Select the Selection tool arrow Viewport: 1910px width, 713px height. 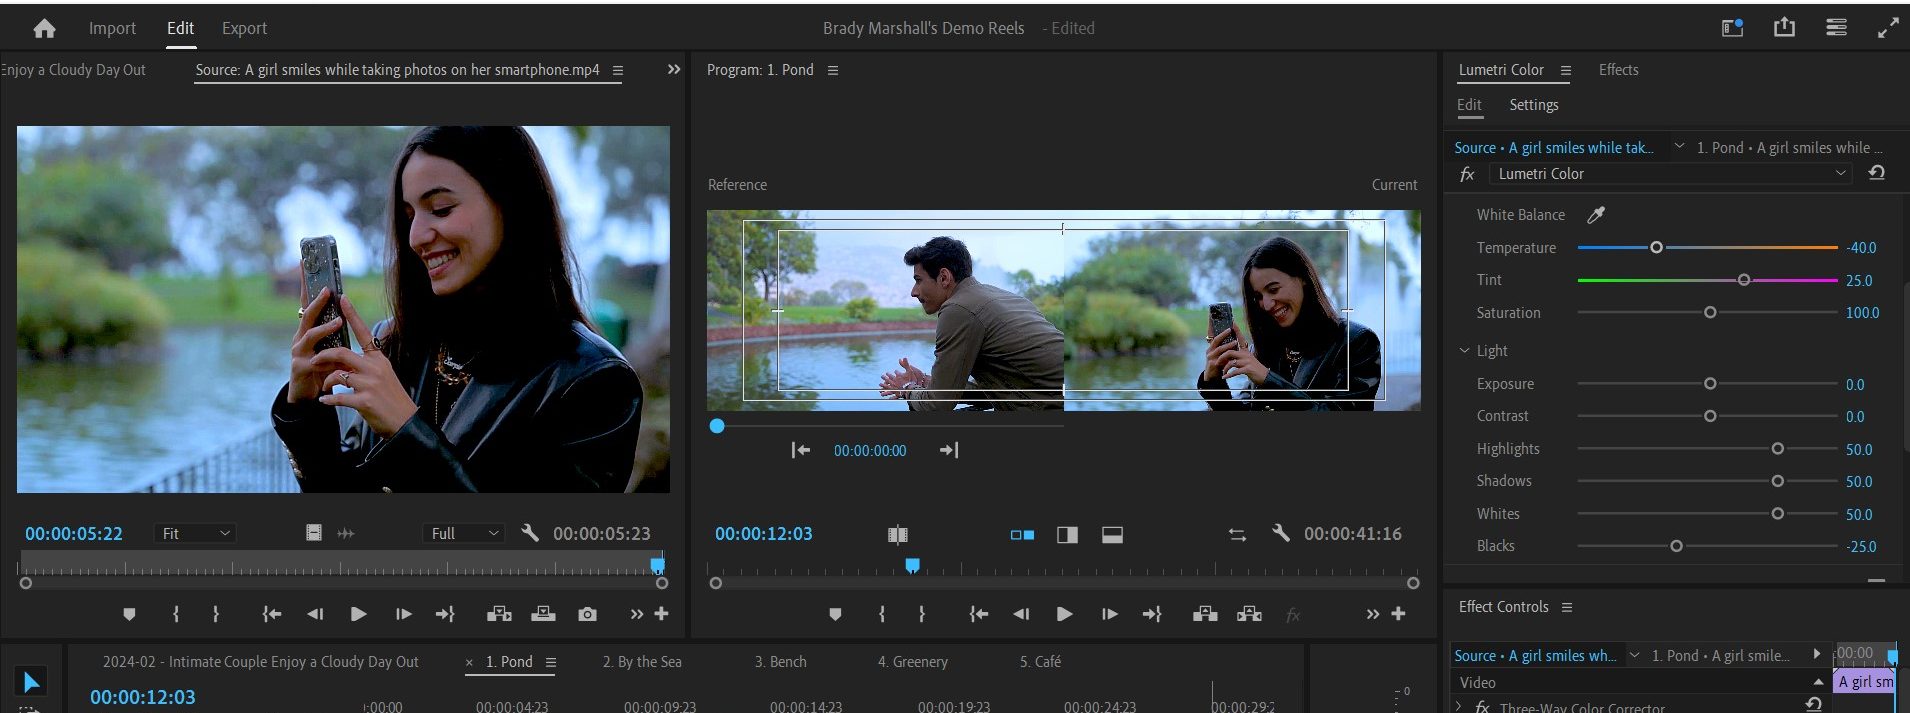coord(31,682)
